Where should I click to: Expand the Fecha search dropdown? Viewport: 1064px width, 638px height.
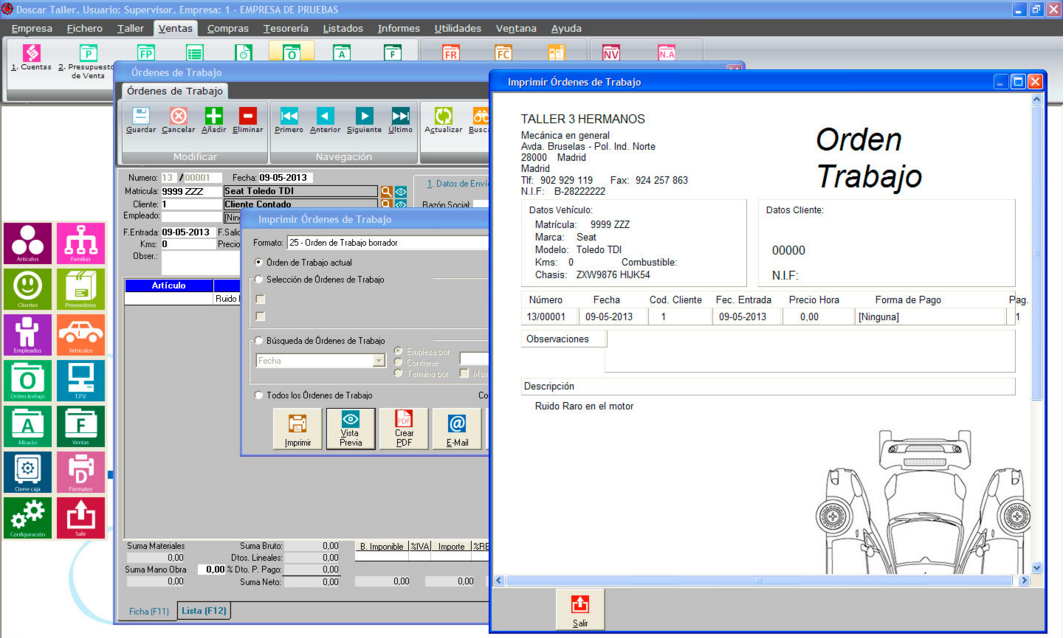tap(378, 361)
